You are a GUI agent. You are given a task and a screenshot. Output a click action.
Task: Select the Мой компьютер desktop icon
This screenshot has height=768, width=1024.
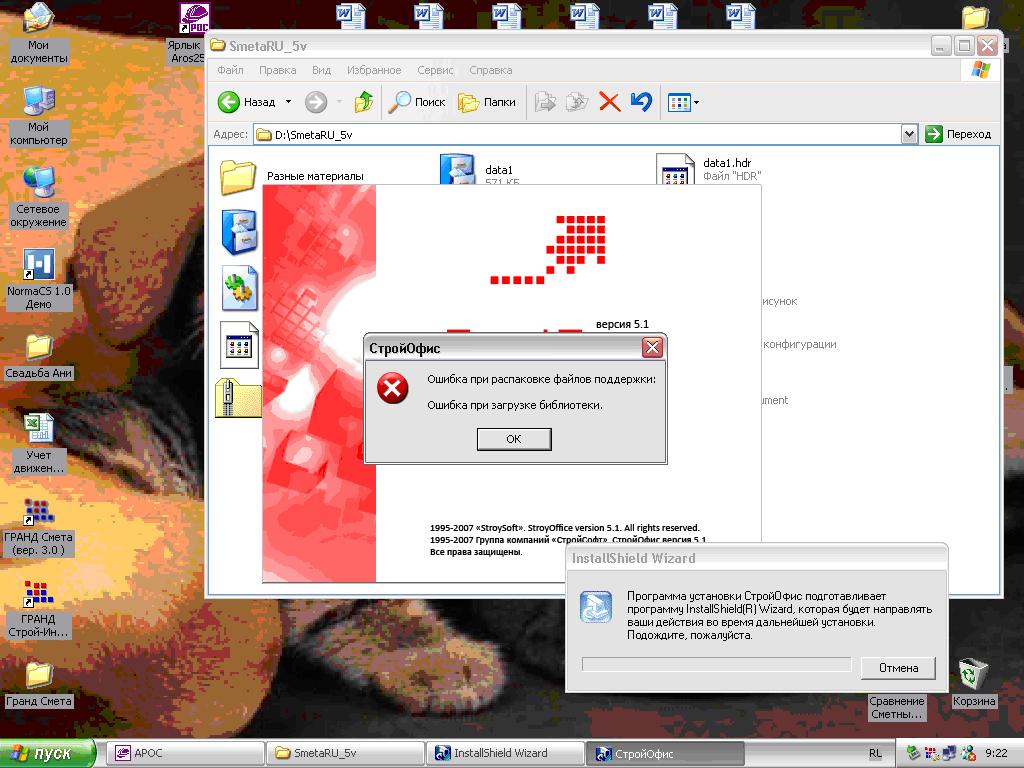pos(39,116)
